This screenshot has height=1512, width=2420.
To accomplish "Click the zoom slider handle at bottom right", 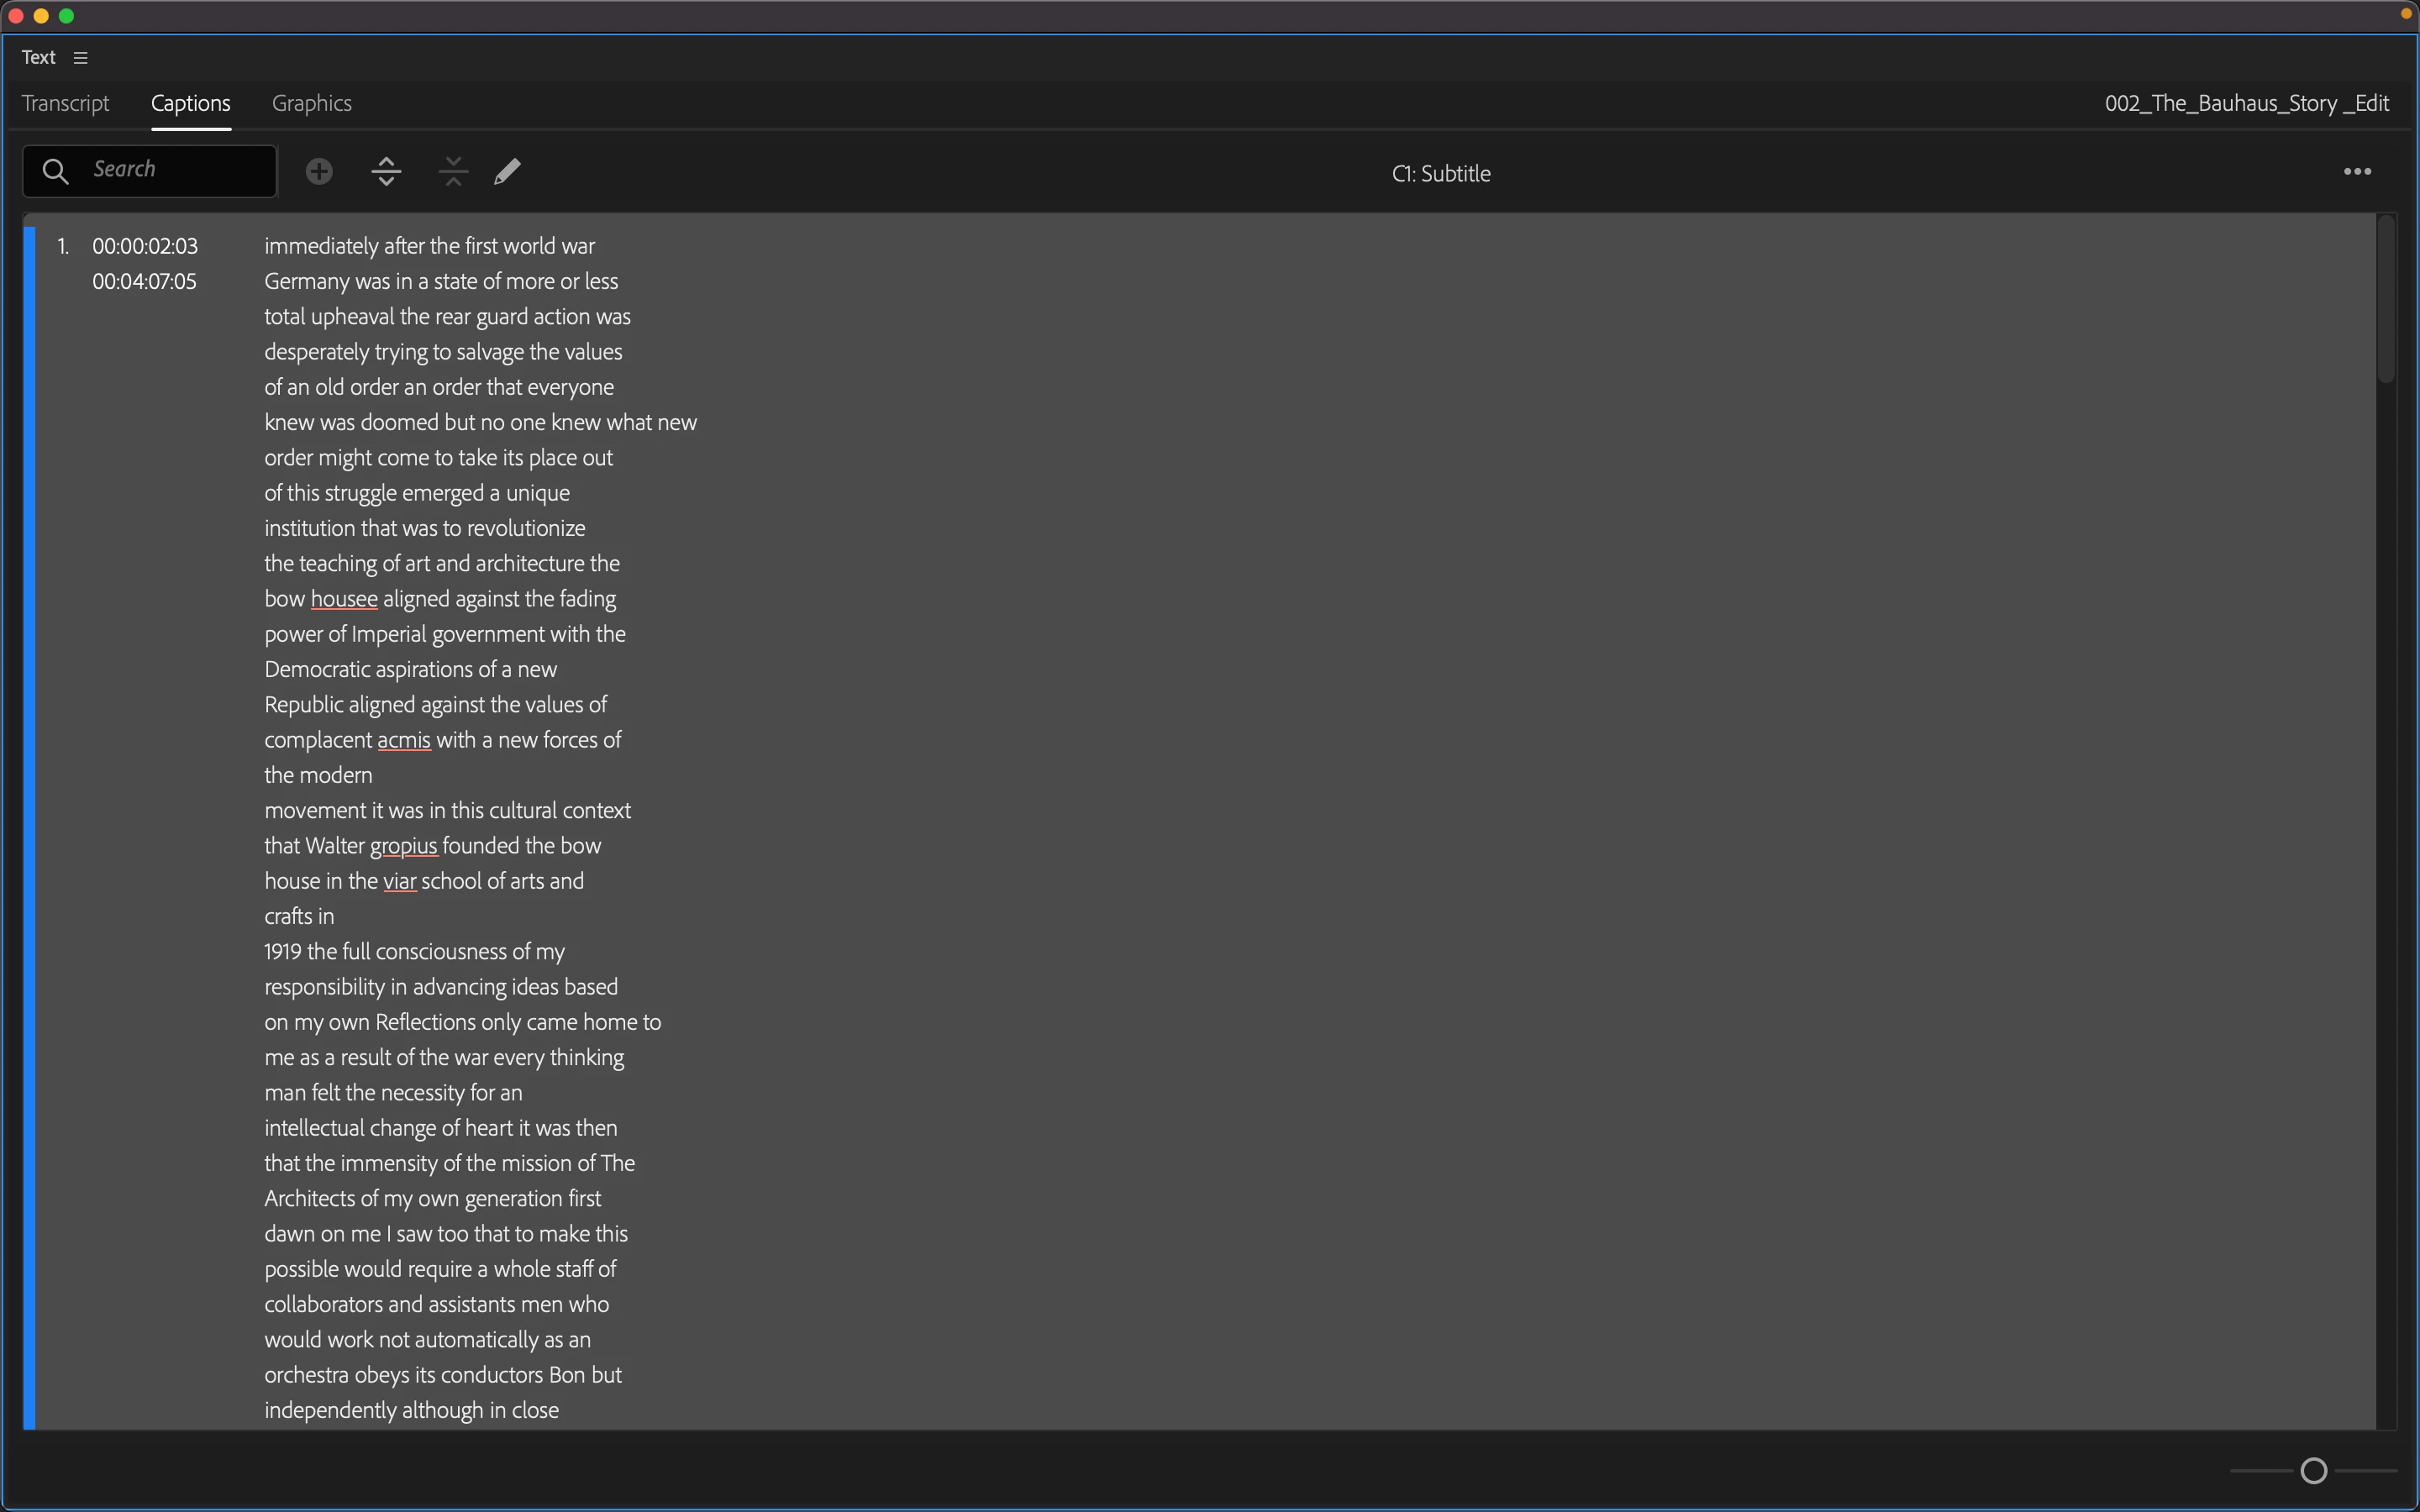I will pyautogui.click(x=2313, y=1470).
